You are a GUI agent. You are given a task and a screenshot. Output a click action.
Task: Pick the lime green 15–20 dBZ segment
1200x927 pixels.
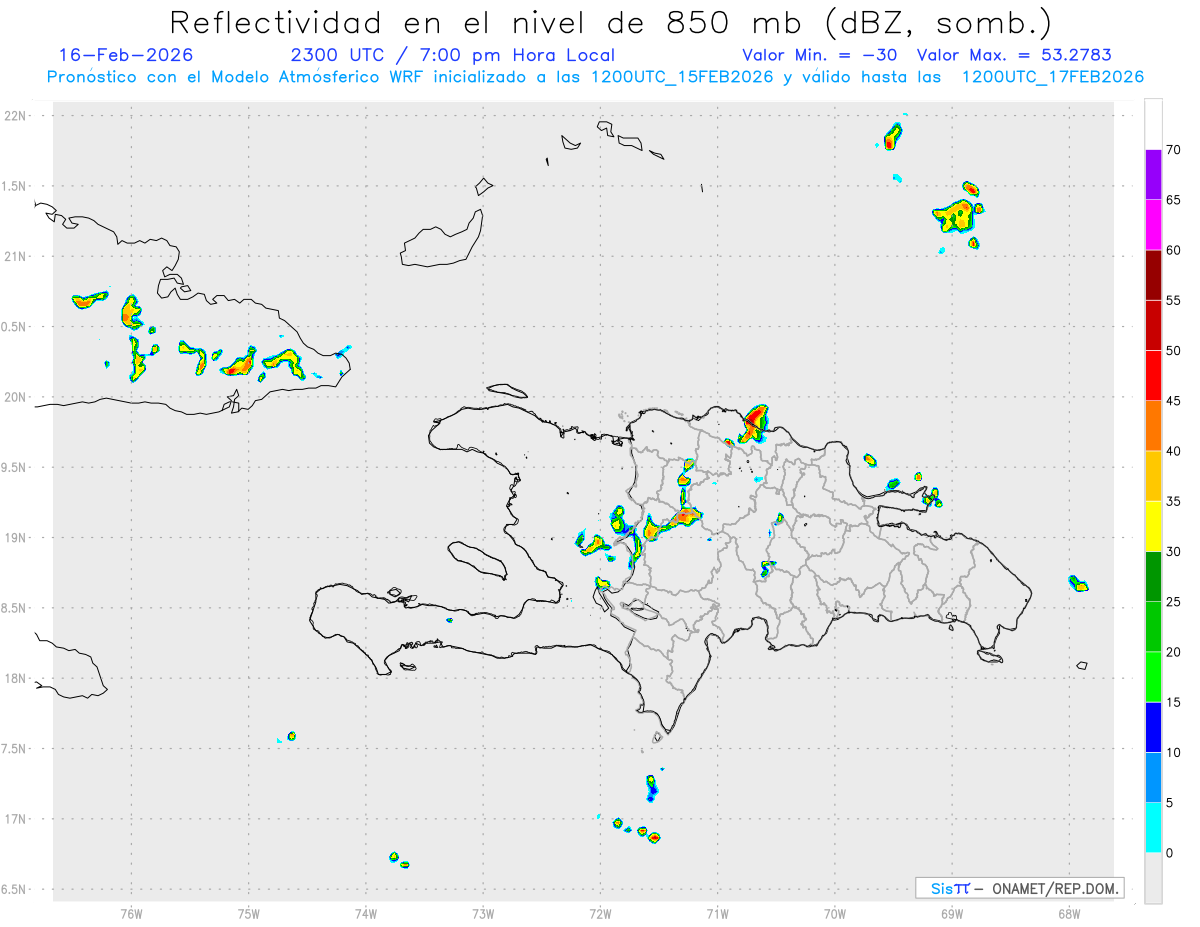coord(1153,677)
